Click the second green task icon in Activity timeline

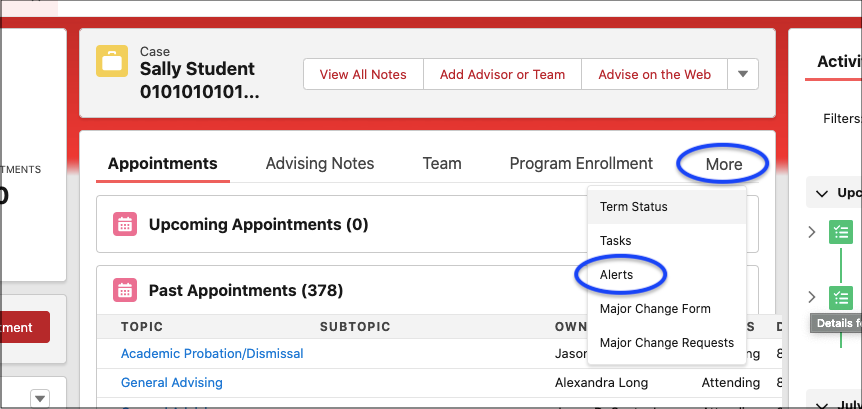point(841,297)
